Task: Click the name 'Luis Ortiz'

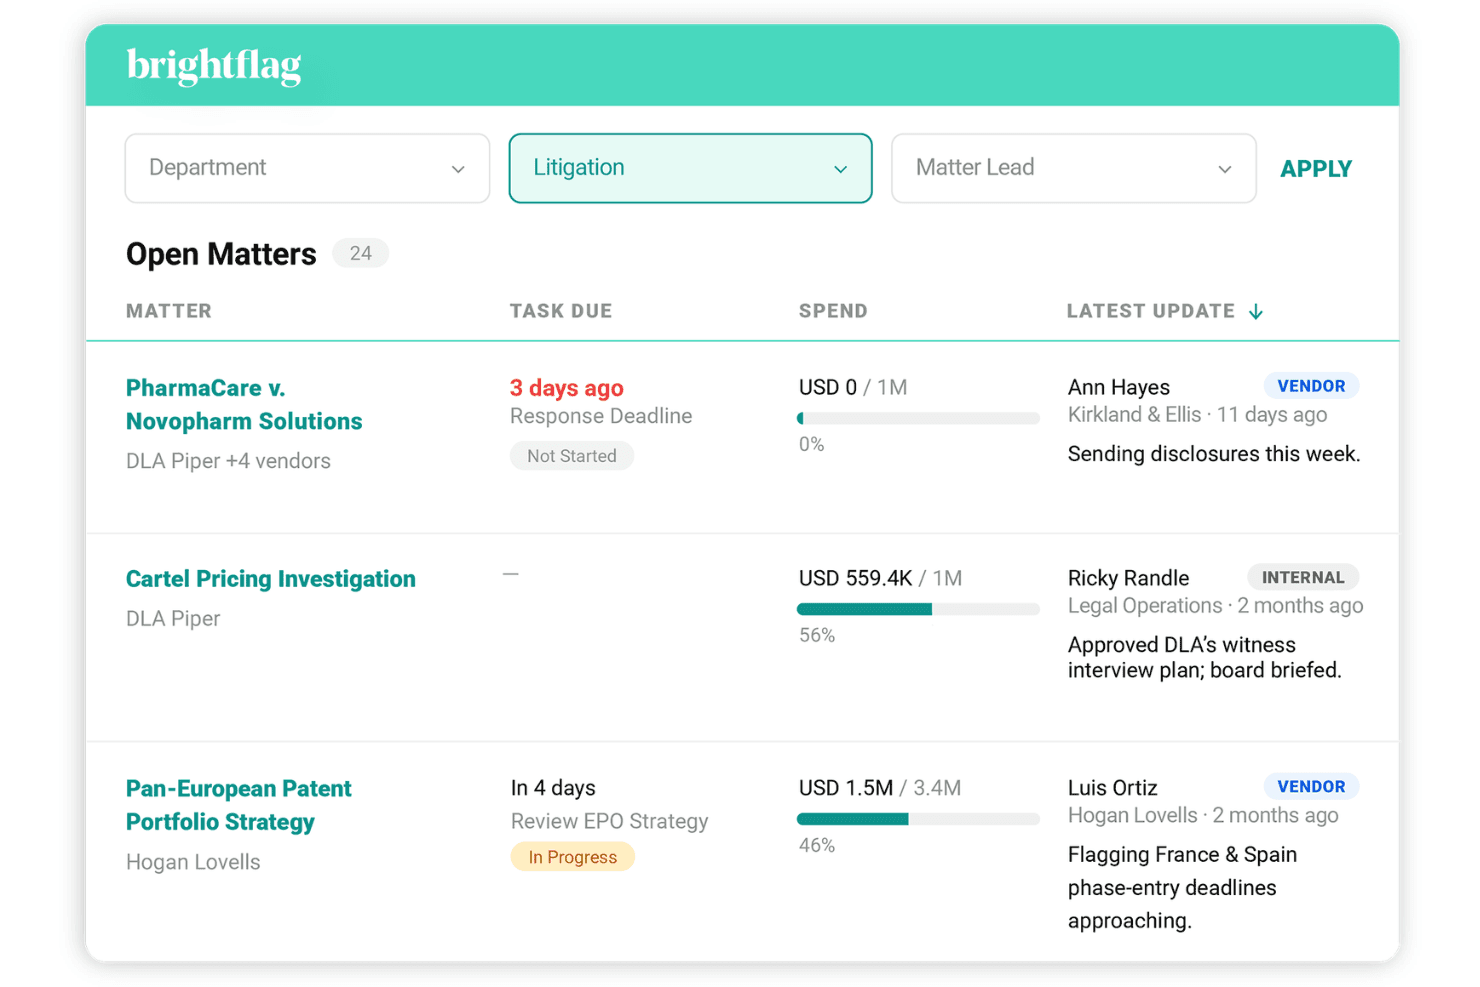Action: tap(1113, 788)
